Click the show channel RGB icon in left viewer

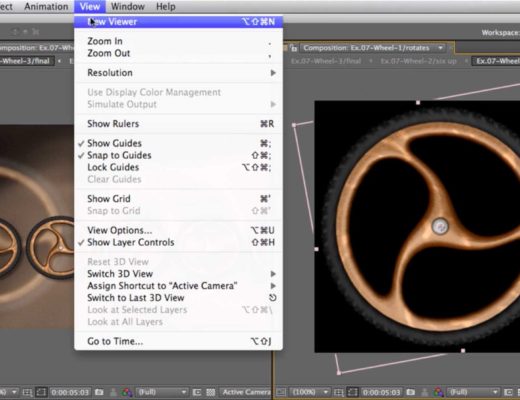tap(127, 392)
